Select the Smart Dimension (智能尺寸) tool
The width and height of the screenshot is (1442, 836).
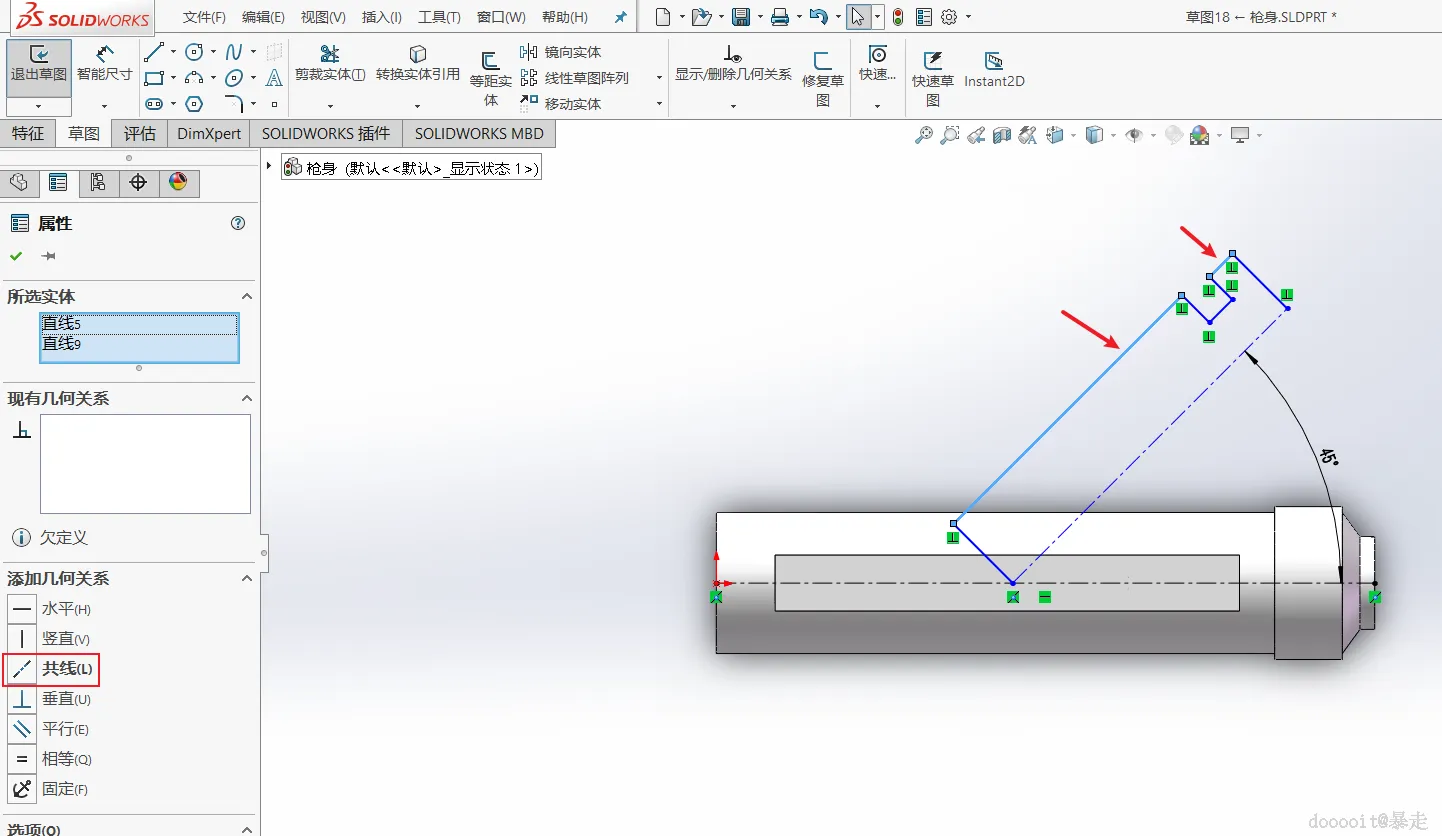coord(104,66)
